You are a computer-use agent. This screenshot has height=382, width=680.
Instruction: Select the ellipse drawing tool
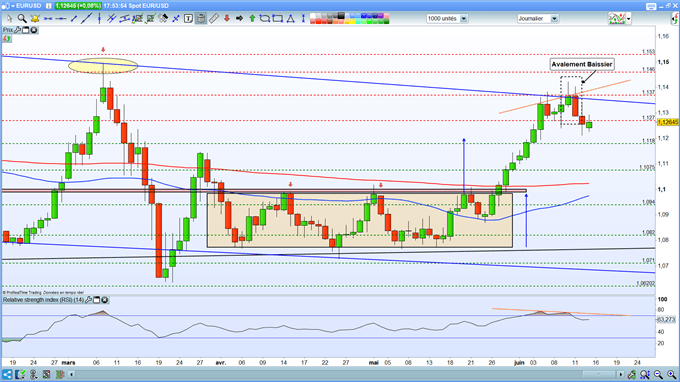tap(265, 19)
